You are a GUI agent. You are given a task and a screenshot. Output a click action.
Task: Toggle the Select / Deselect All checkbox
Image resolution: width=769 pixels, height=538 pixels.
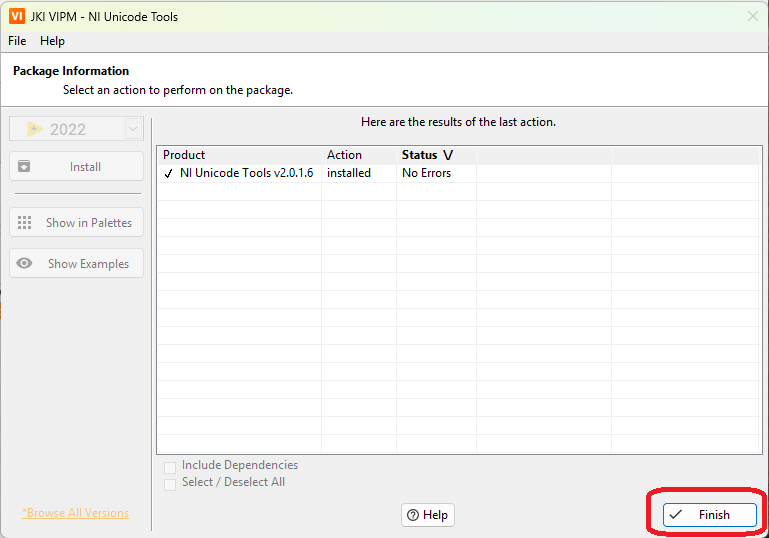pos(170,485)
